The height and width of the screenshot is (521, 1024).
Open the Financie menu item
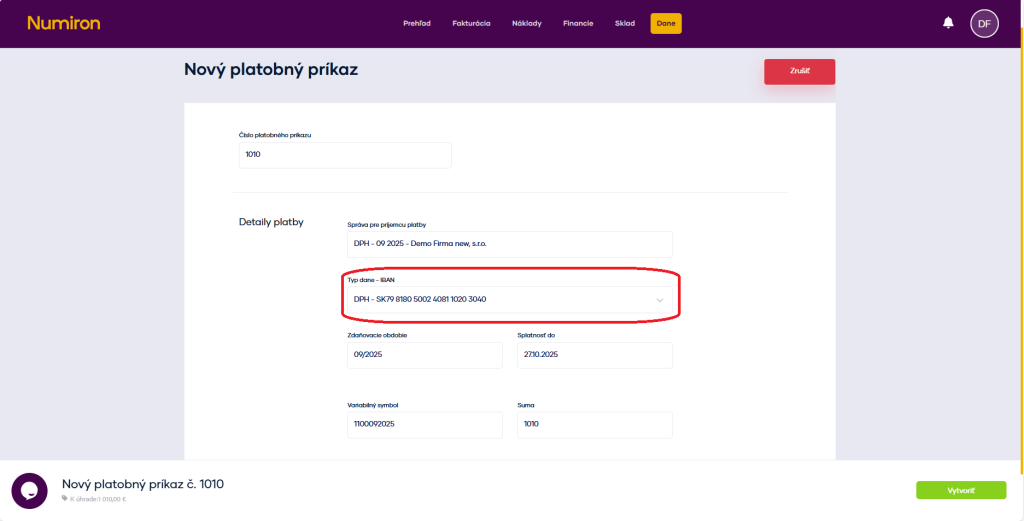[x=578, y=23]
